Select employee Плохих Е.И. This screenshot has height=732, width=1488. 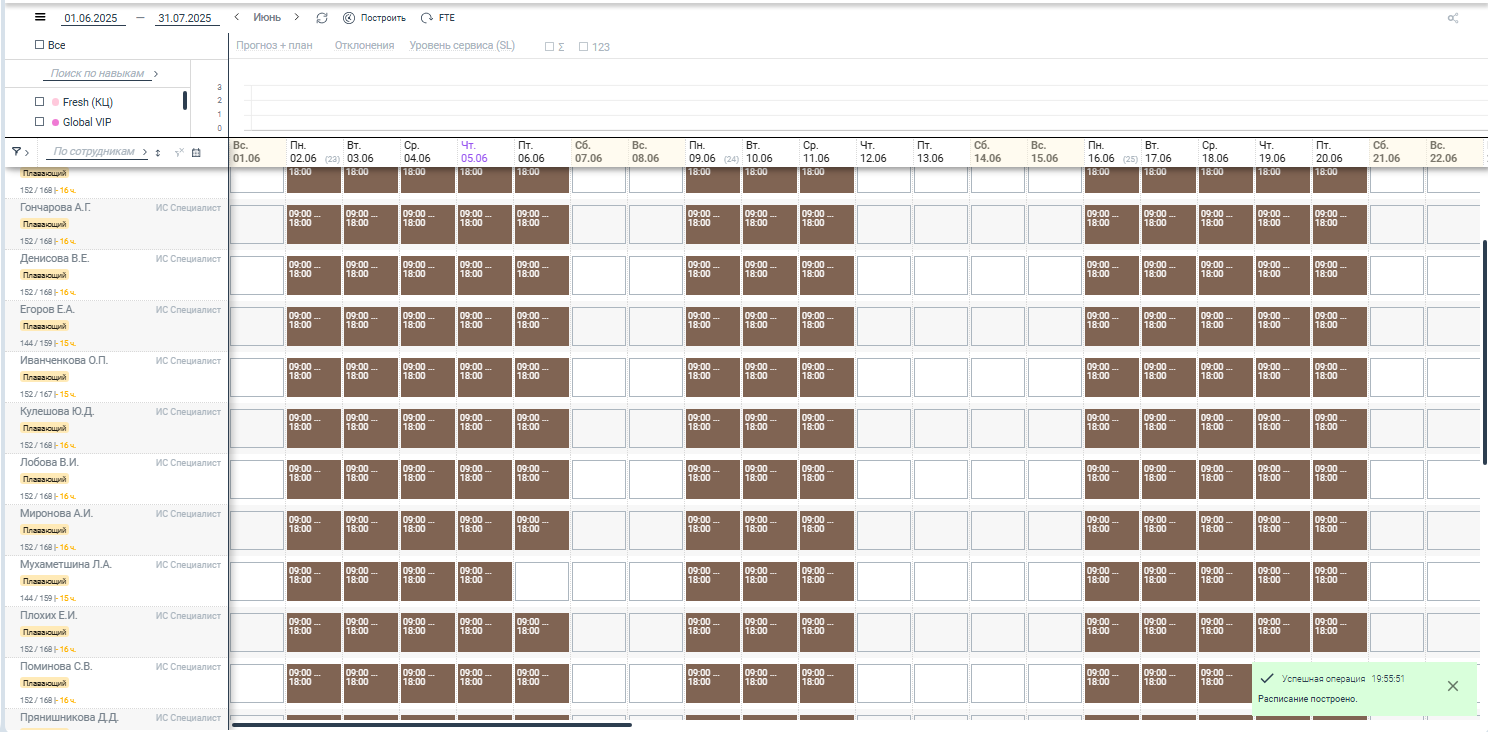point(48,615)
